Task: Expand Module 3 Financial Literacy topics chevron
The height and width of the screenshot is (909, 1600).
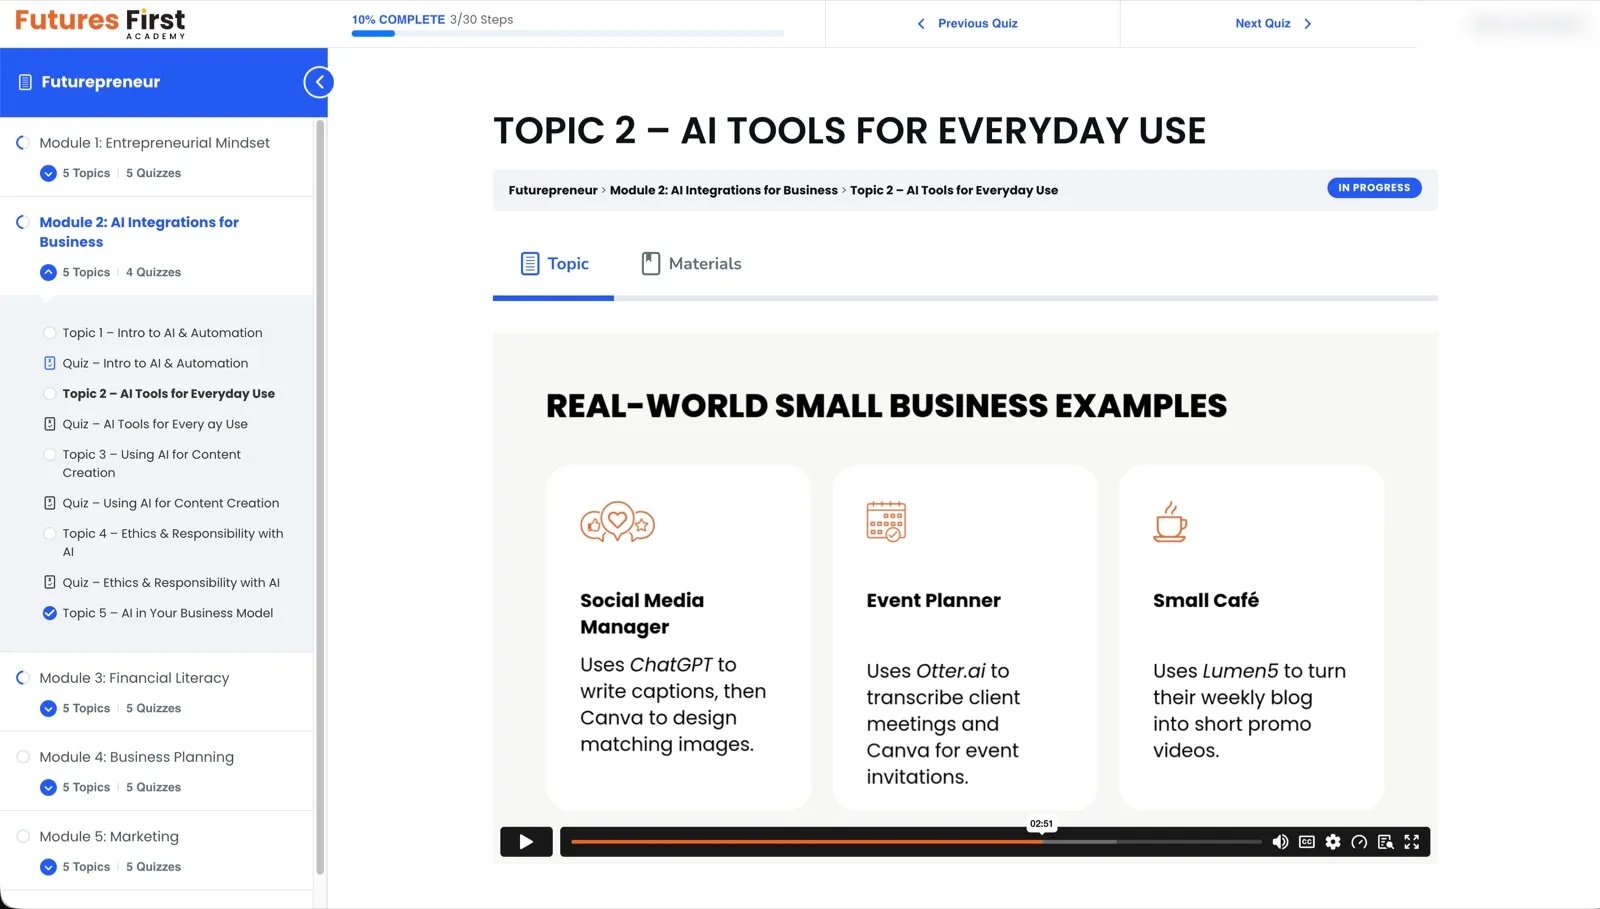Action: coord(48,708)
